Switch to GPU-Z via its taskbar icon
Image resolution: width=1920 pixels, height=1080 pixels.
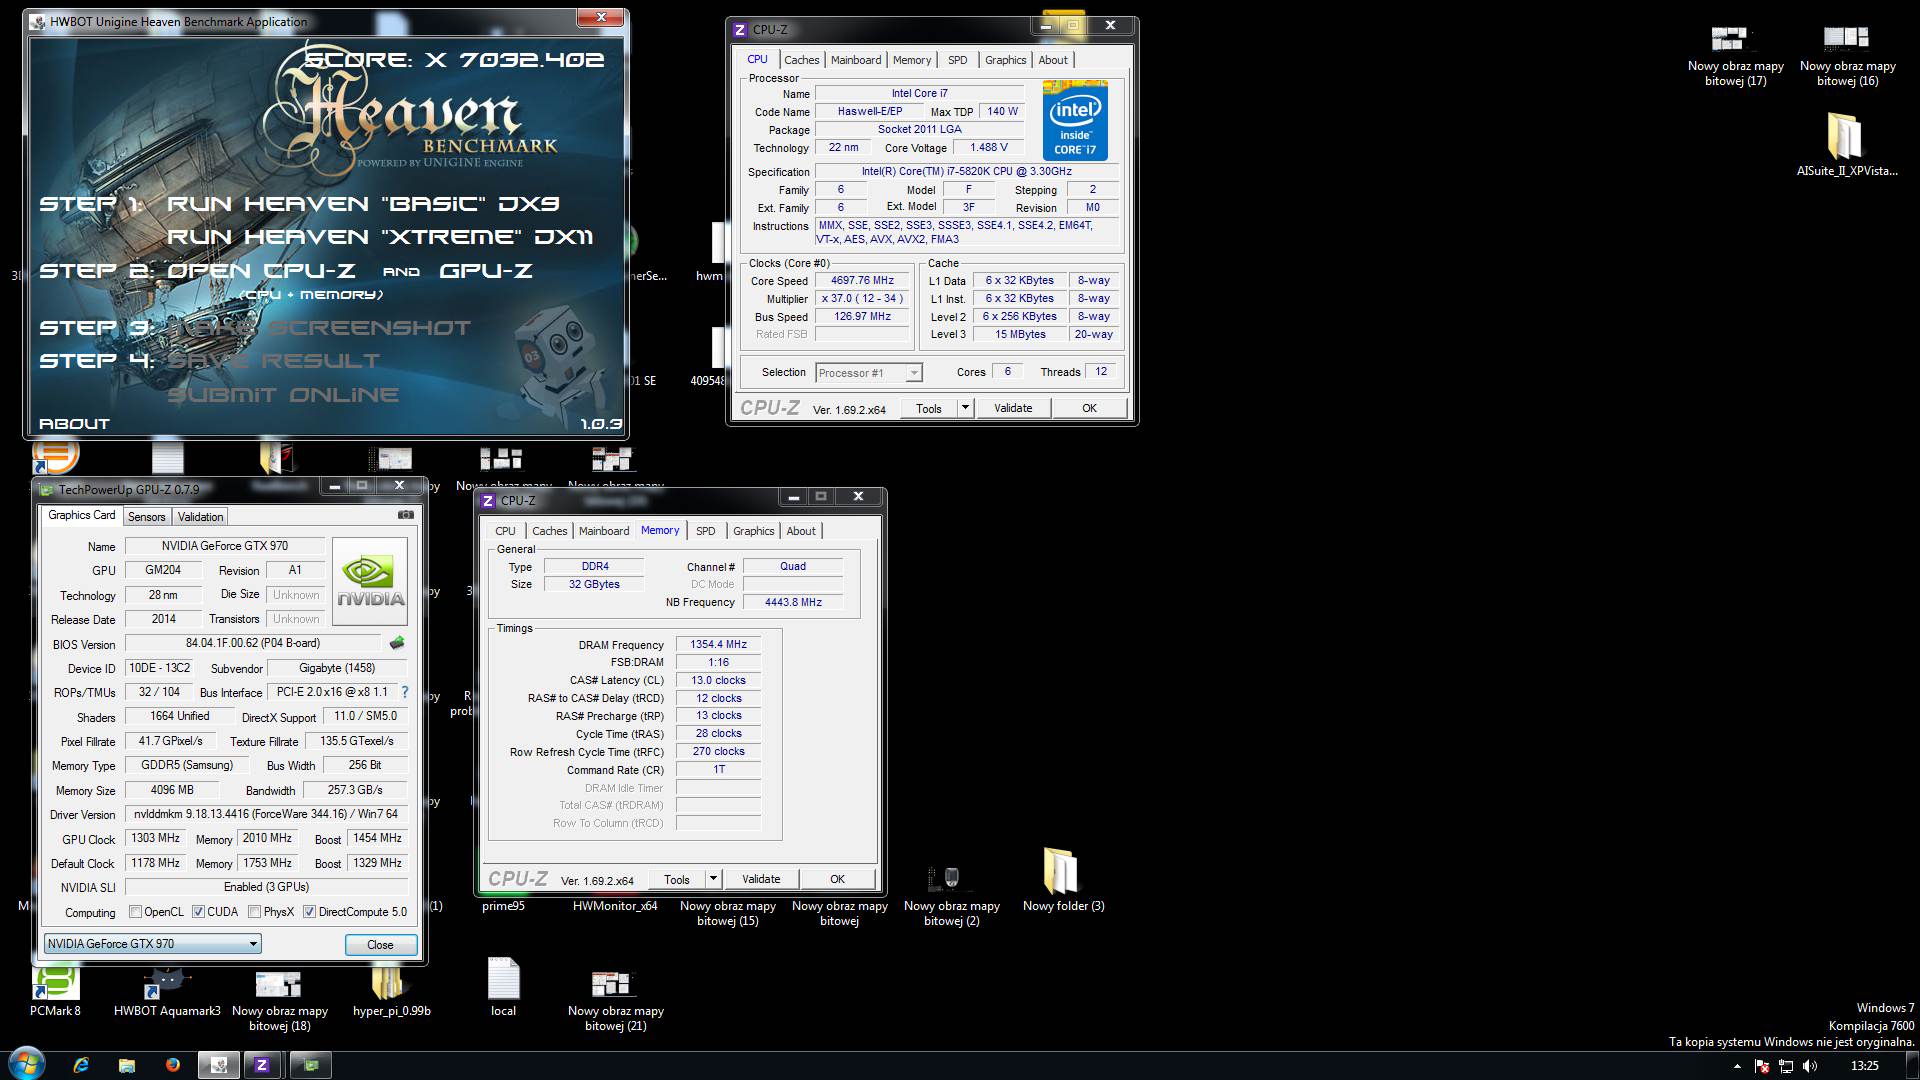[x=311, y=1065]
